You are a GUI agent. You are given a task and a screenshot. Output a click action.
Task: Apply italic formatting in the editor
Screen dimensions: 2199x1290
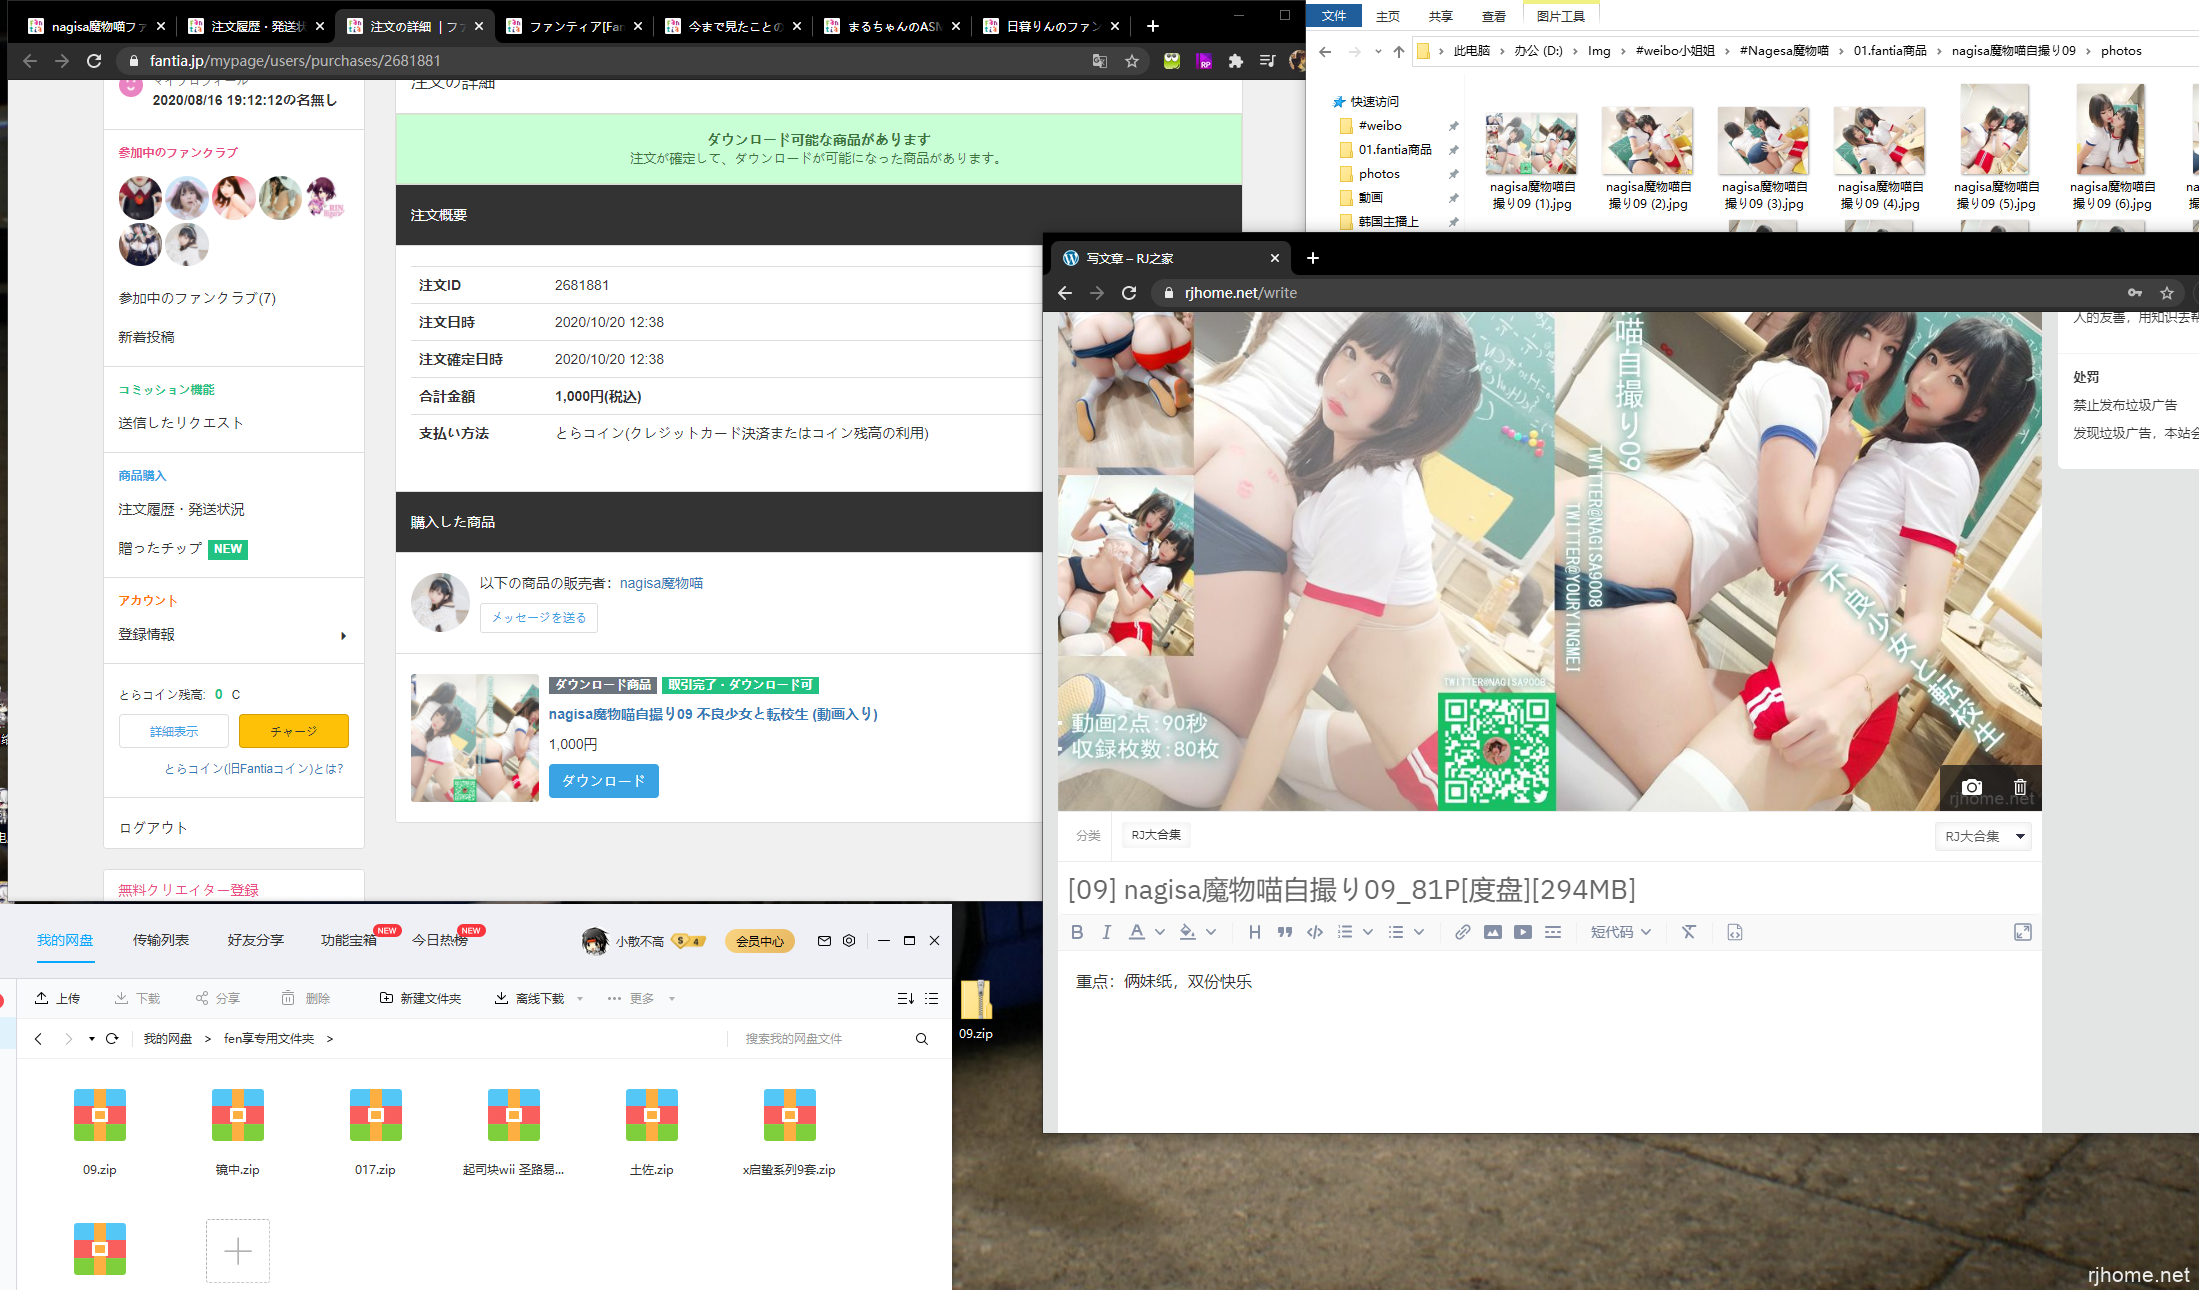pyautogui.click(x=1106, y=931)
